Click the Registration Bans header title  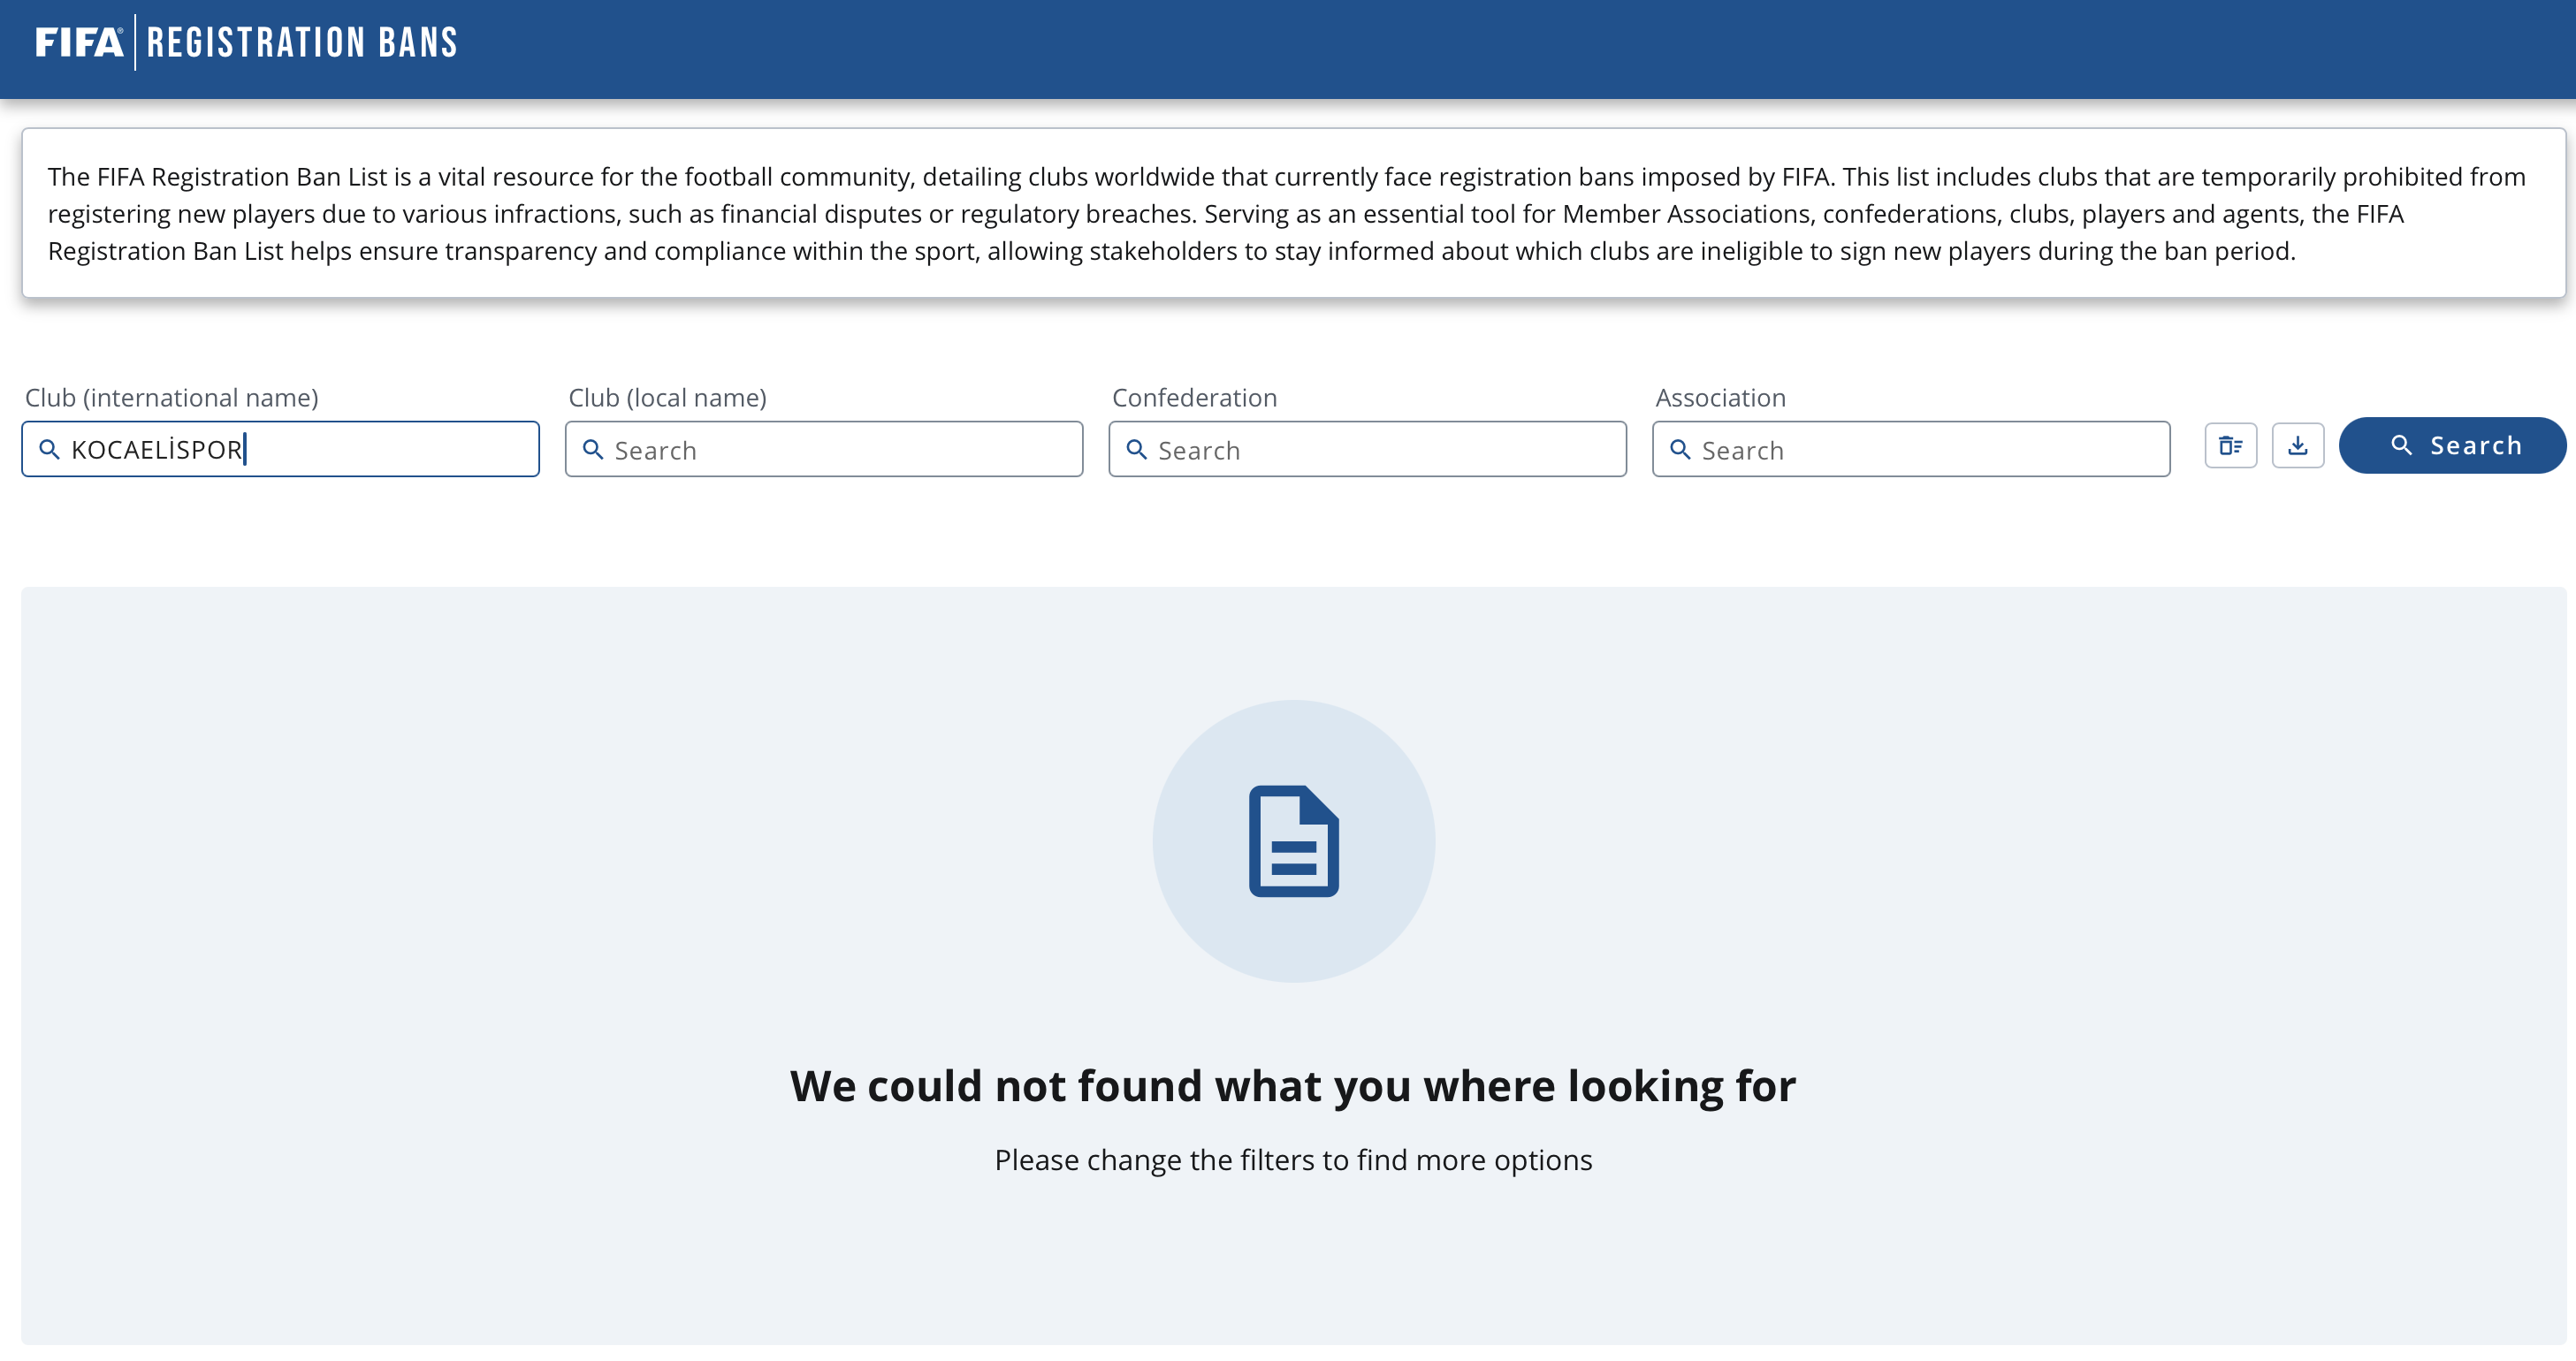[x=302, y=42]
